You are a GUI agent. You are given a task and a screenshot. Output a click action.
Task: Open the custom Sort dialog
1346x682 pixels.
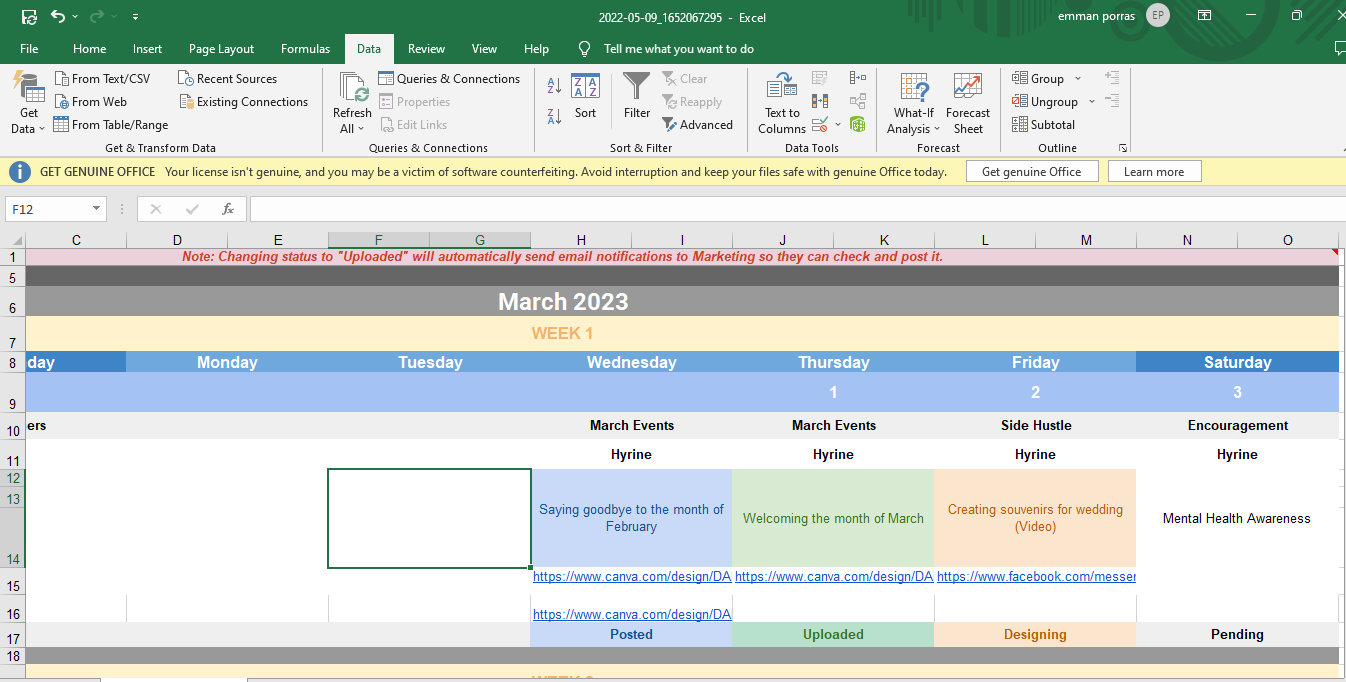tap(585, 95)
